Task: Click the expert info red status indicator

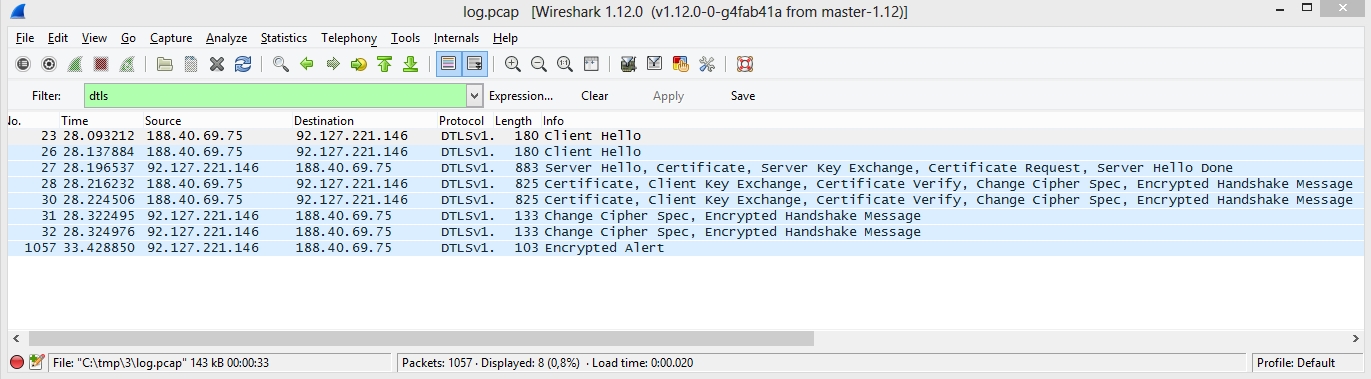Action: (x=17, y=362)
